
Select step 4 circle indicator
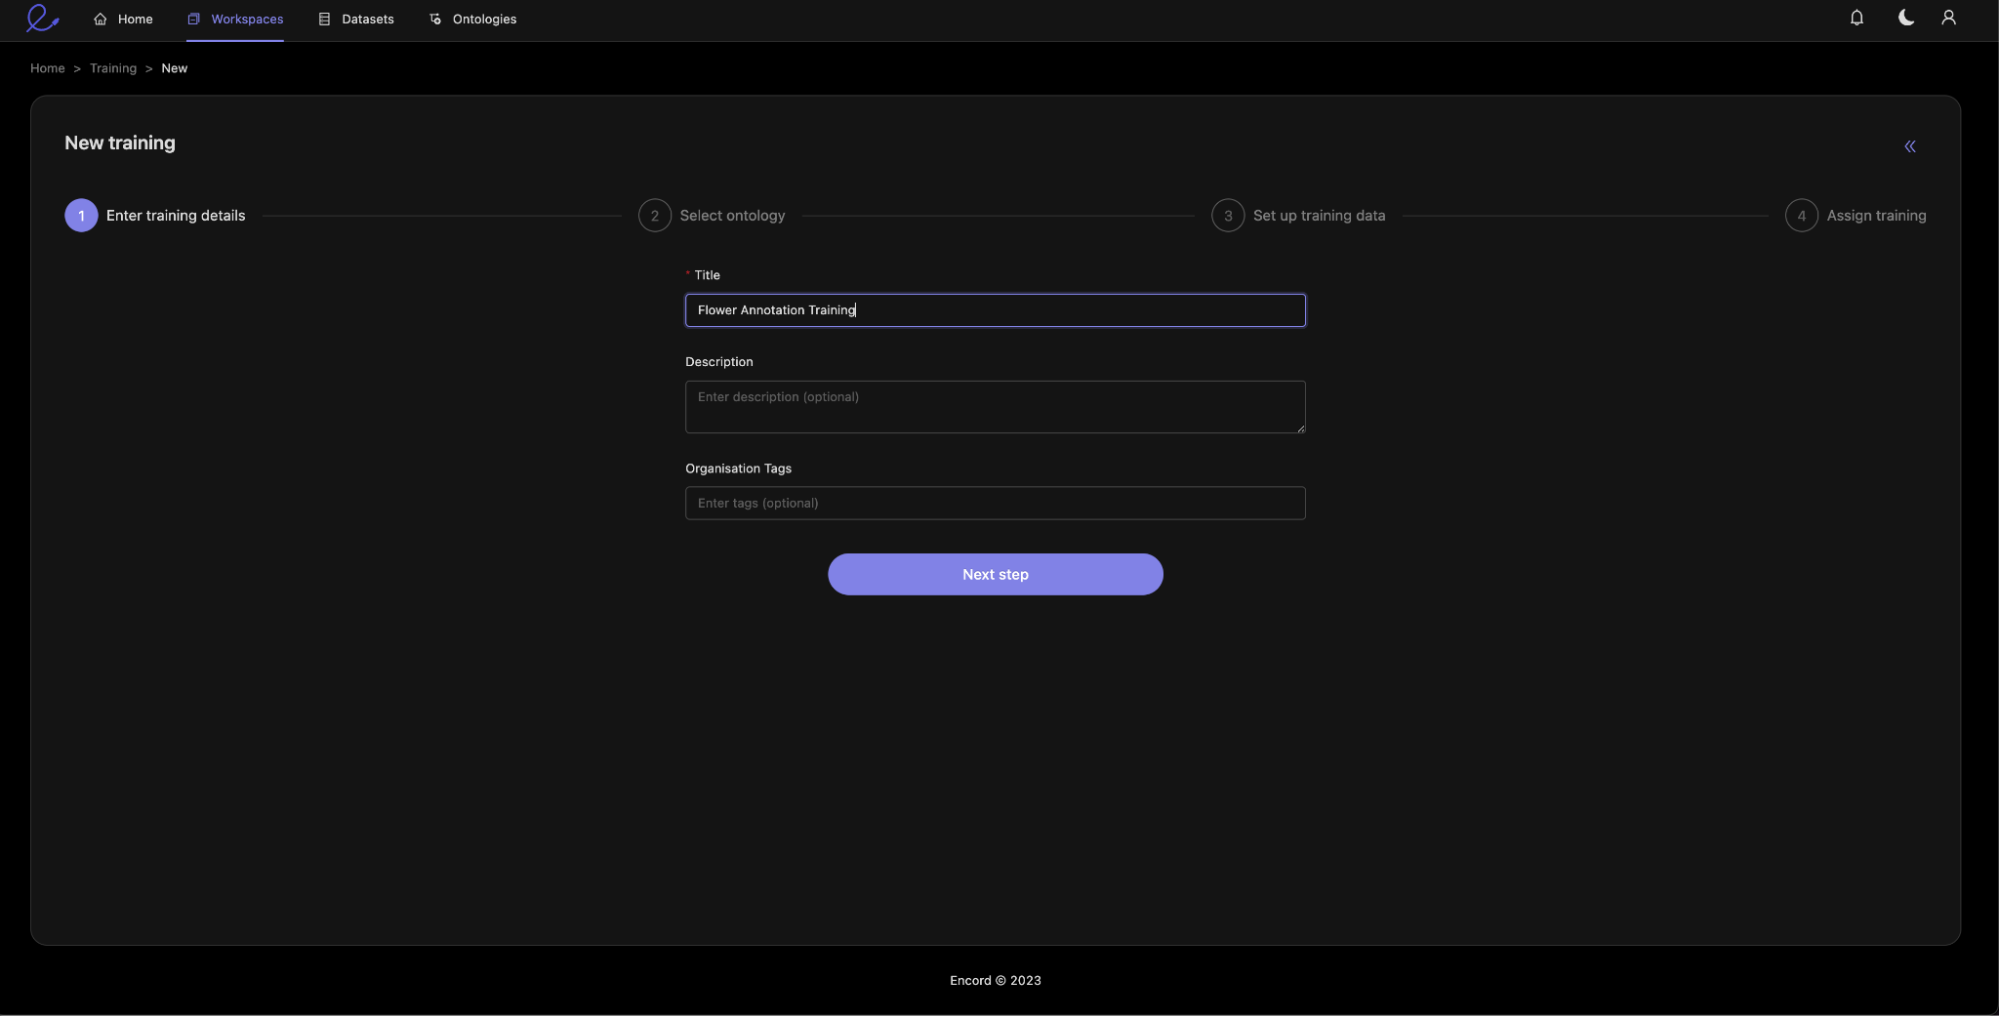tap(1801, 215)
